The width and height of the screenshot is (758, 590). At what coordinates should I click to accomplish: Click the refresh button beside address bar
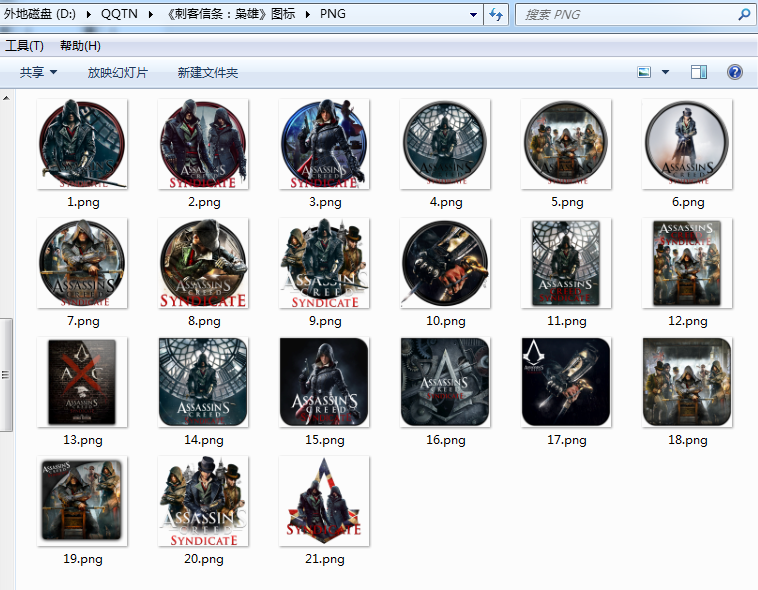pyautogui.click(x=497, y=15)
